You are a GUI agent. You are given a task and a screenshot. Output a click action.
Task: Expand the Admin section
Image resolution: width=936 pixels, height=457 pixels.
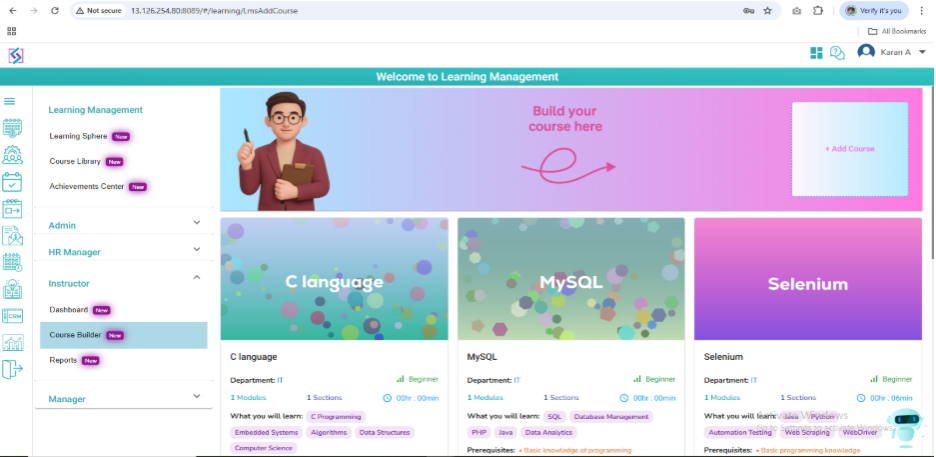point(124,224)
